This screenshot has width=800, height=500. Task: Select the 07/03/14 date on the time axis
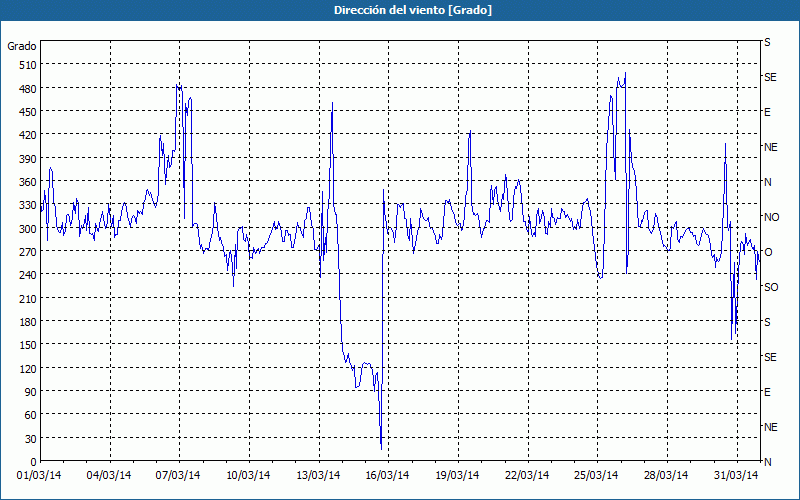click(x=178, y=476)
